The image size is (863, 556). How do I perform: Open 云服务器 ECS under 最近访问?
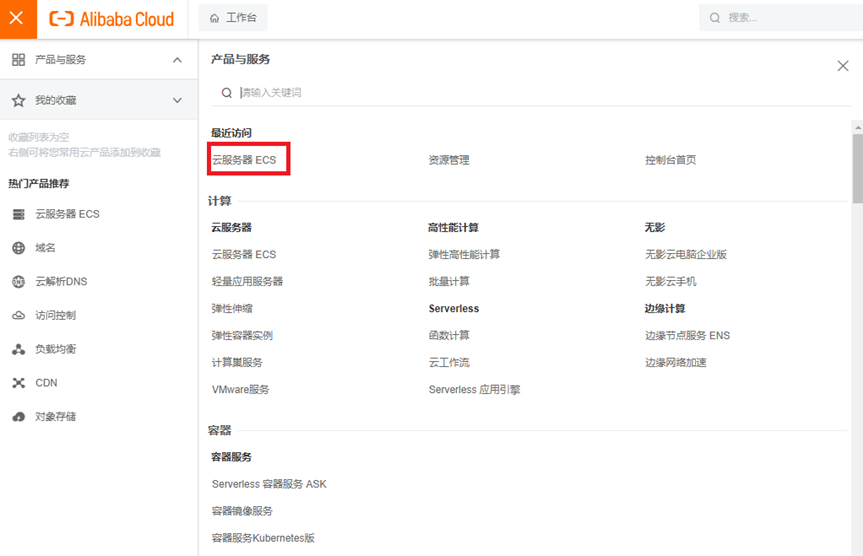tap(244, 160)
